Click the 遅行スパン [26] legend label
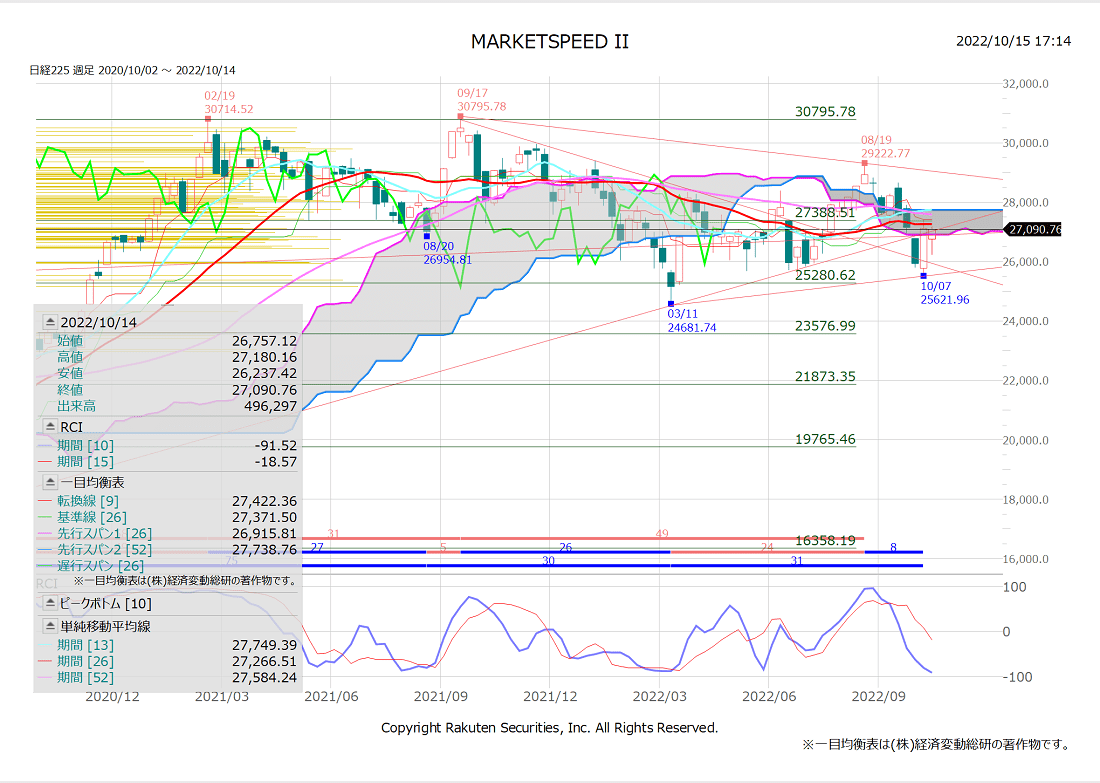This screenshot has height=783, width=1100. pyautogui.click(x=100, y=566)
